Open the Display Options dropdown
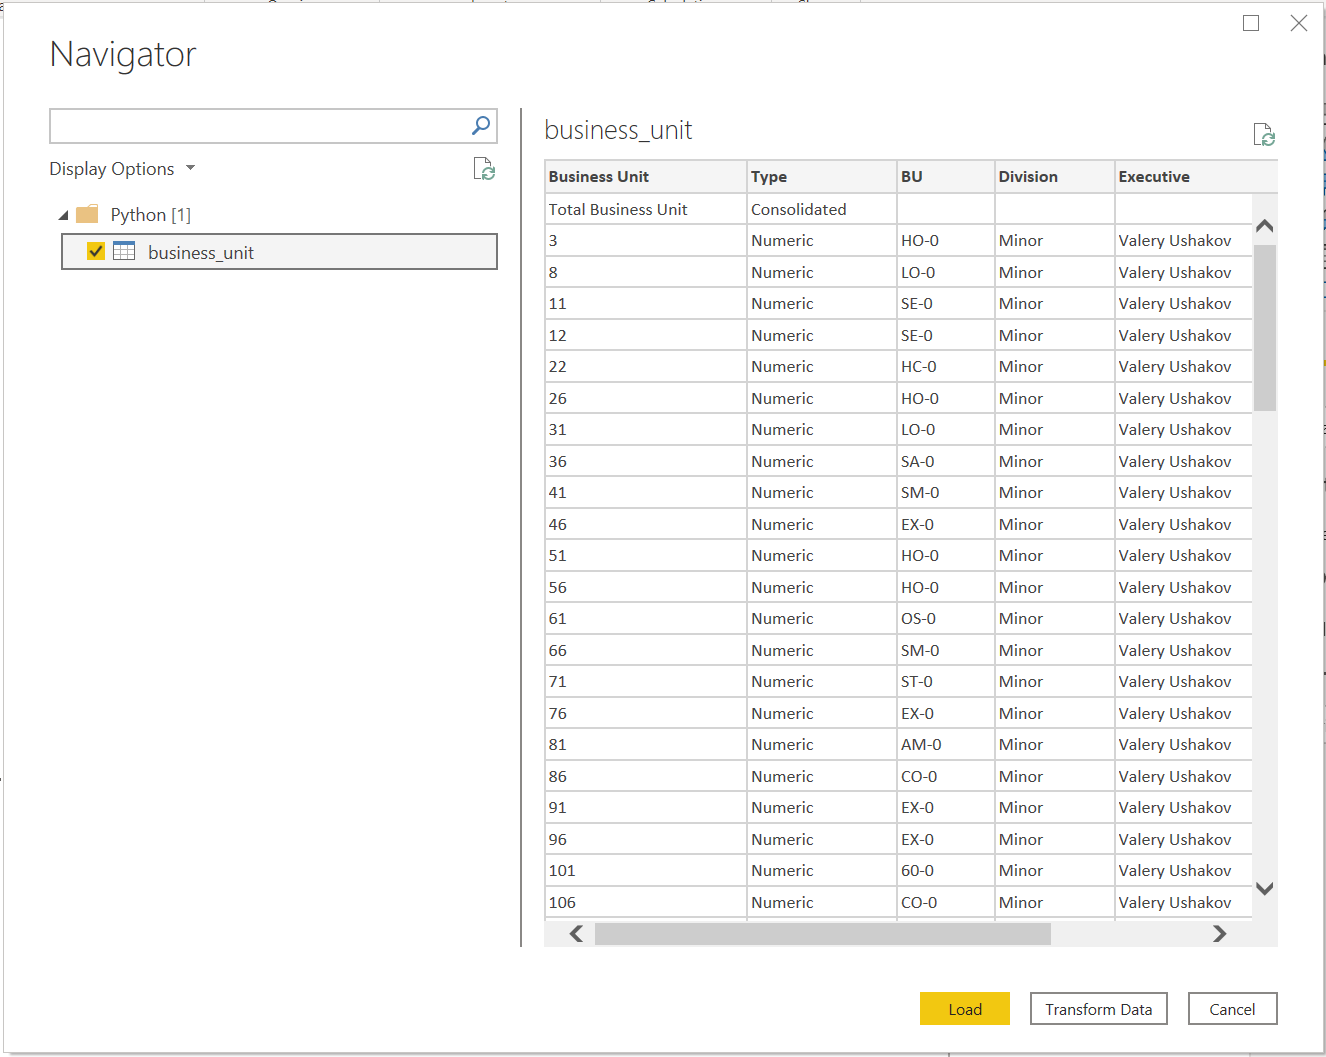This screenshot has width=1326, height=1057. pyautogui.click(x=122, y=169)
